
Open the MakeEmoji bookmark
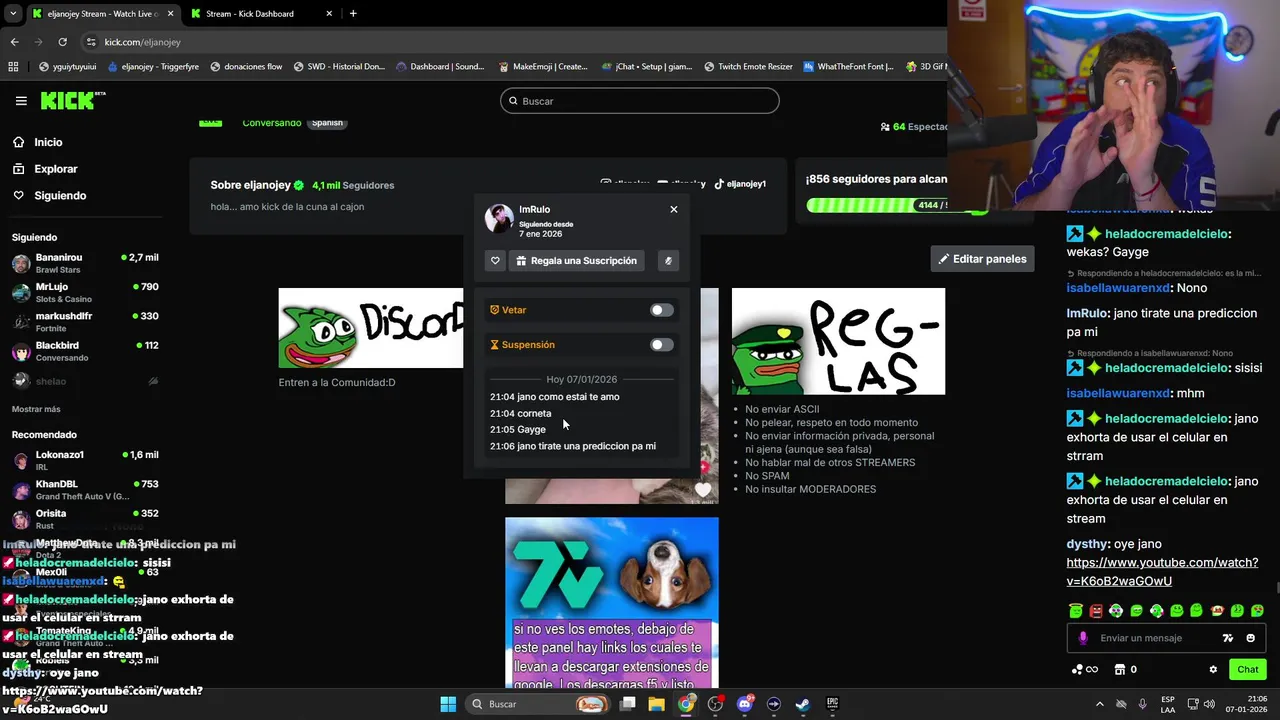pyautogui.click(x=543, y=67)
